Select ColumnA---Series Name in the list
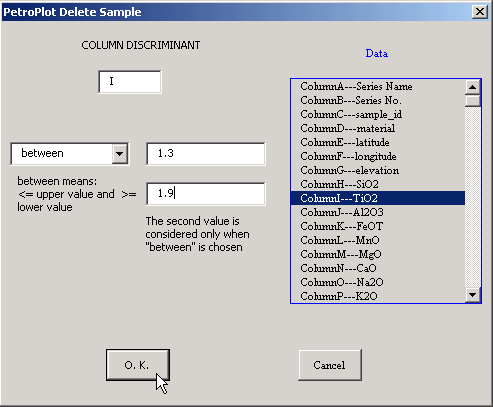This screenshot has height=407, width=493. 378,86
